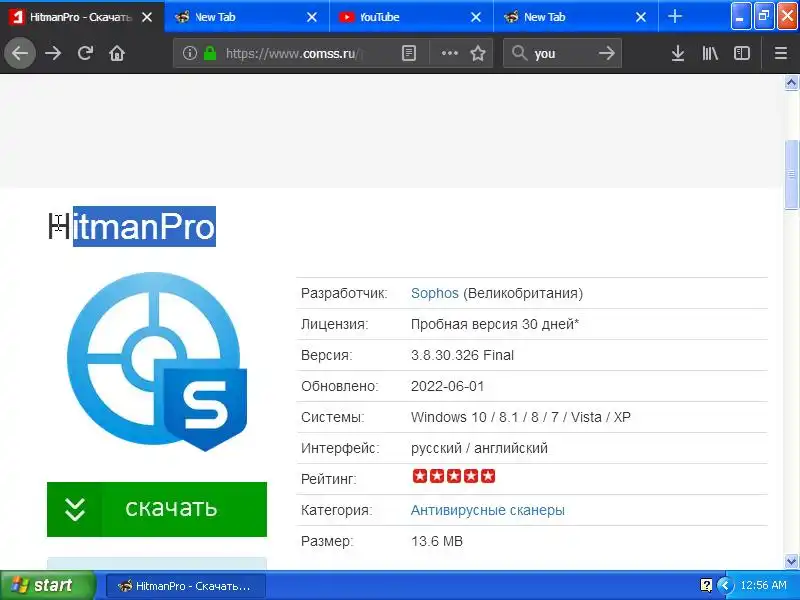Image resolution: width=800 pixels, height=600 pixels.
Task: Open Антивирусные сканеры category link
Action: (x=488, y=510)
